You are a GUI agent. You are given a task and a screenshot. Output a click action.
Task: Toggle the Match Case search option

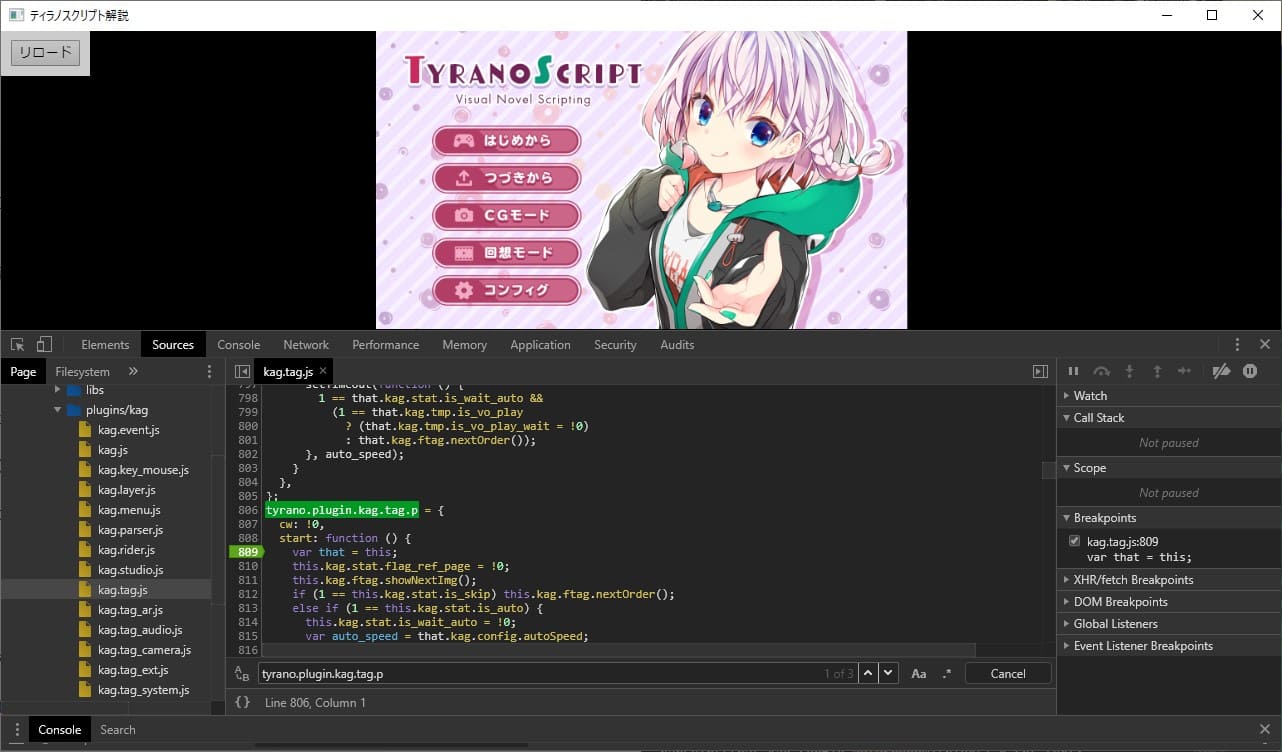pyautogui.click(x=919, y=674)
